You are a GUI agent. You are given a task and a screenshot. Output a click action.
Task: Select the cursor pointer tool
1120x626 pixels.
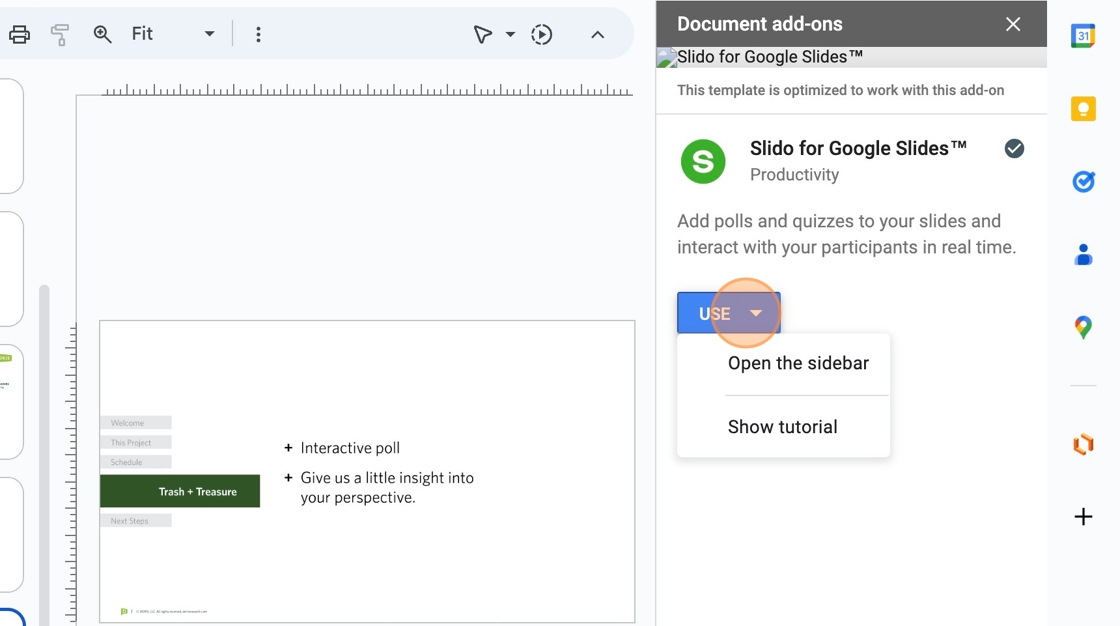pos(482,35)
